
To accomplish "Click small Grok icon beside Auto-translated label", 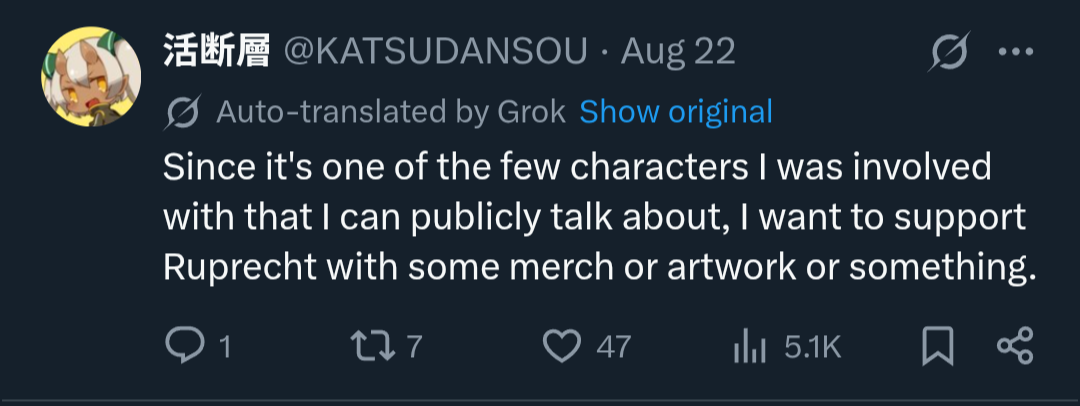I will [x=183, y=112].
